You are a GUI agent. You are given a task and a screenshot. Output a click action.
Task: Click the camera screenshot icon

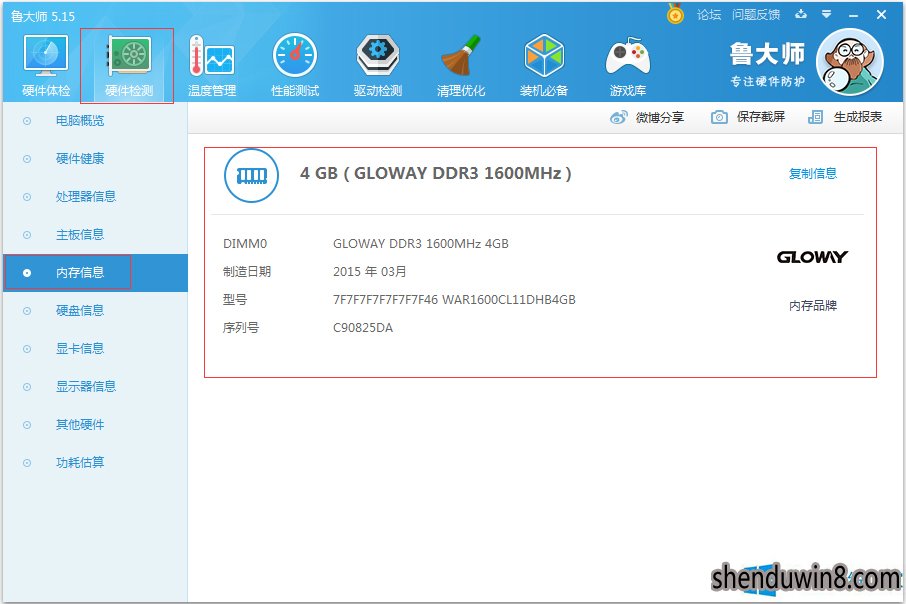click(719, 117)
